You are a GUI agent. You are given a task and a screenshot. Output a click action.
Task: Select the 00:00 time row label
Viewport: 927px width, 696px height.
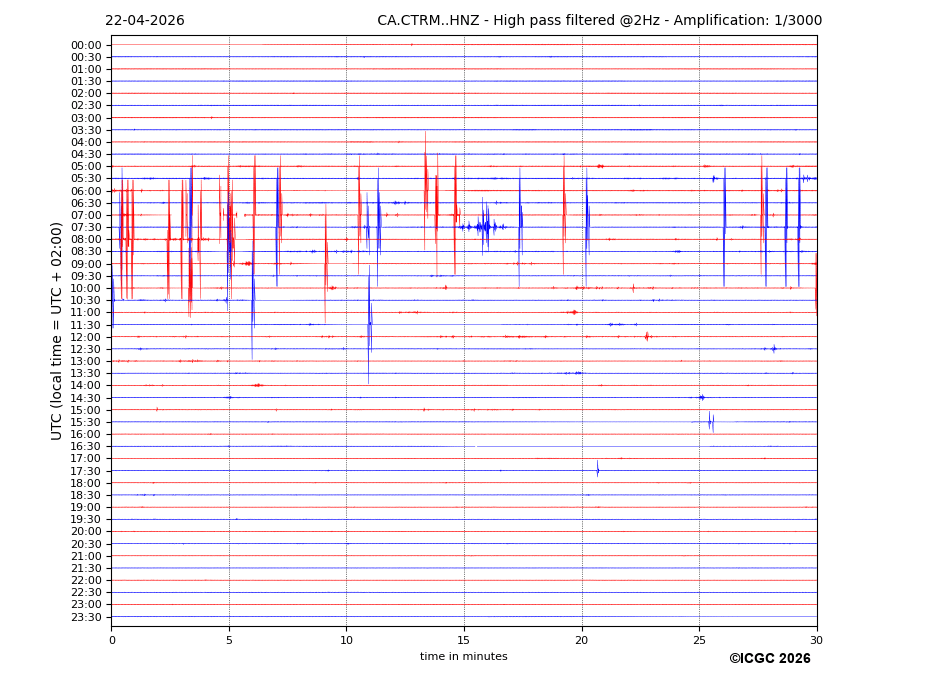(85, 45)
